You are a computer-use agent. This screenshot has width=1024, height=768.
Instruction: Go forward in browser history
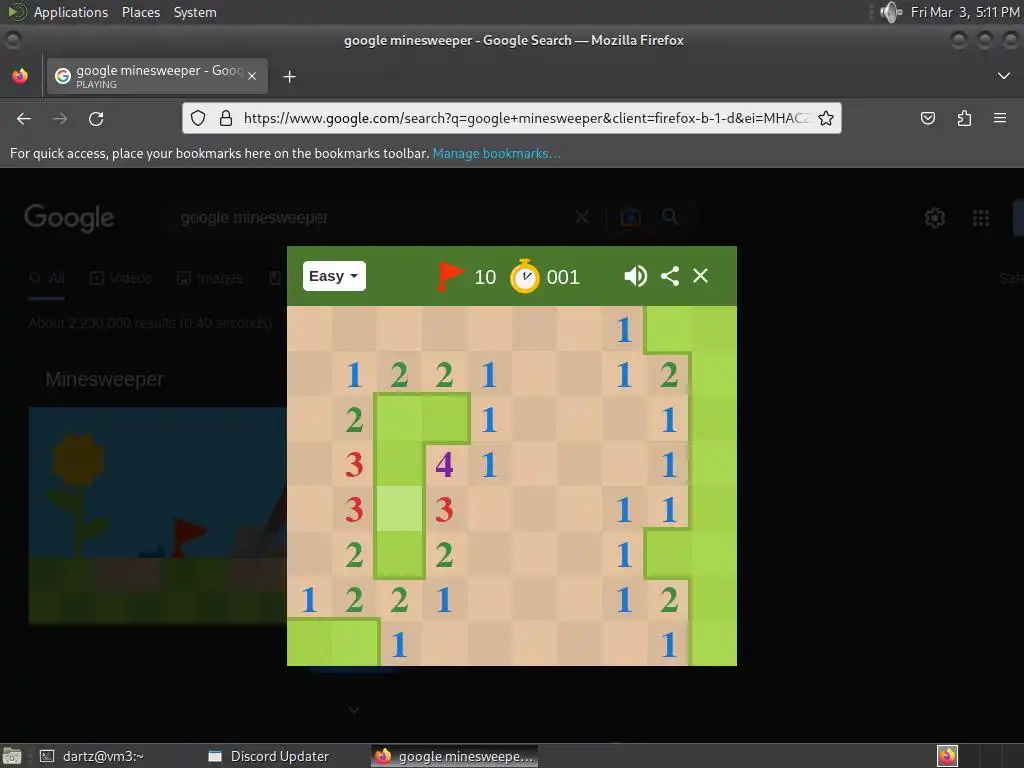tap(60, 118)
